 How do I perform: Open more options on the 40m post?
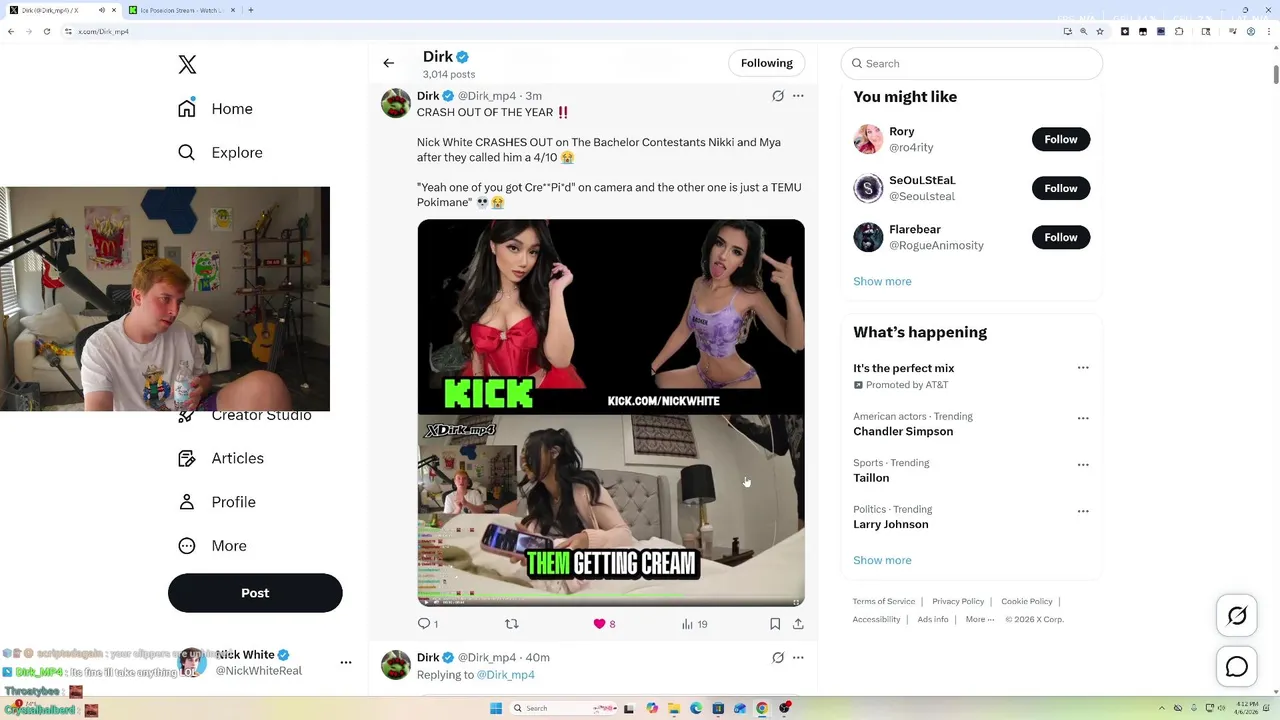798,658
